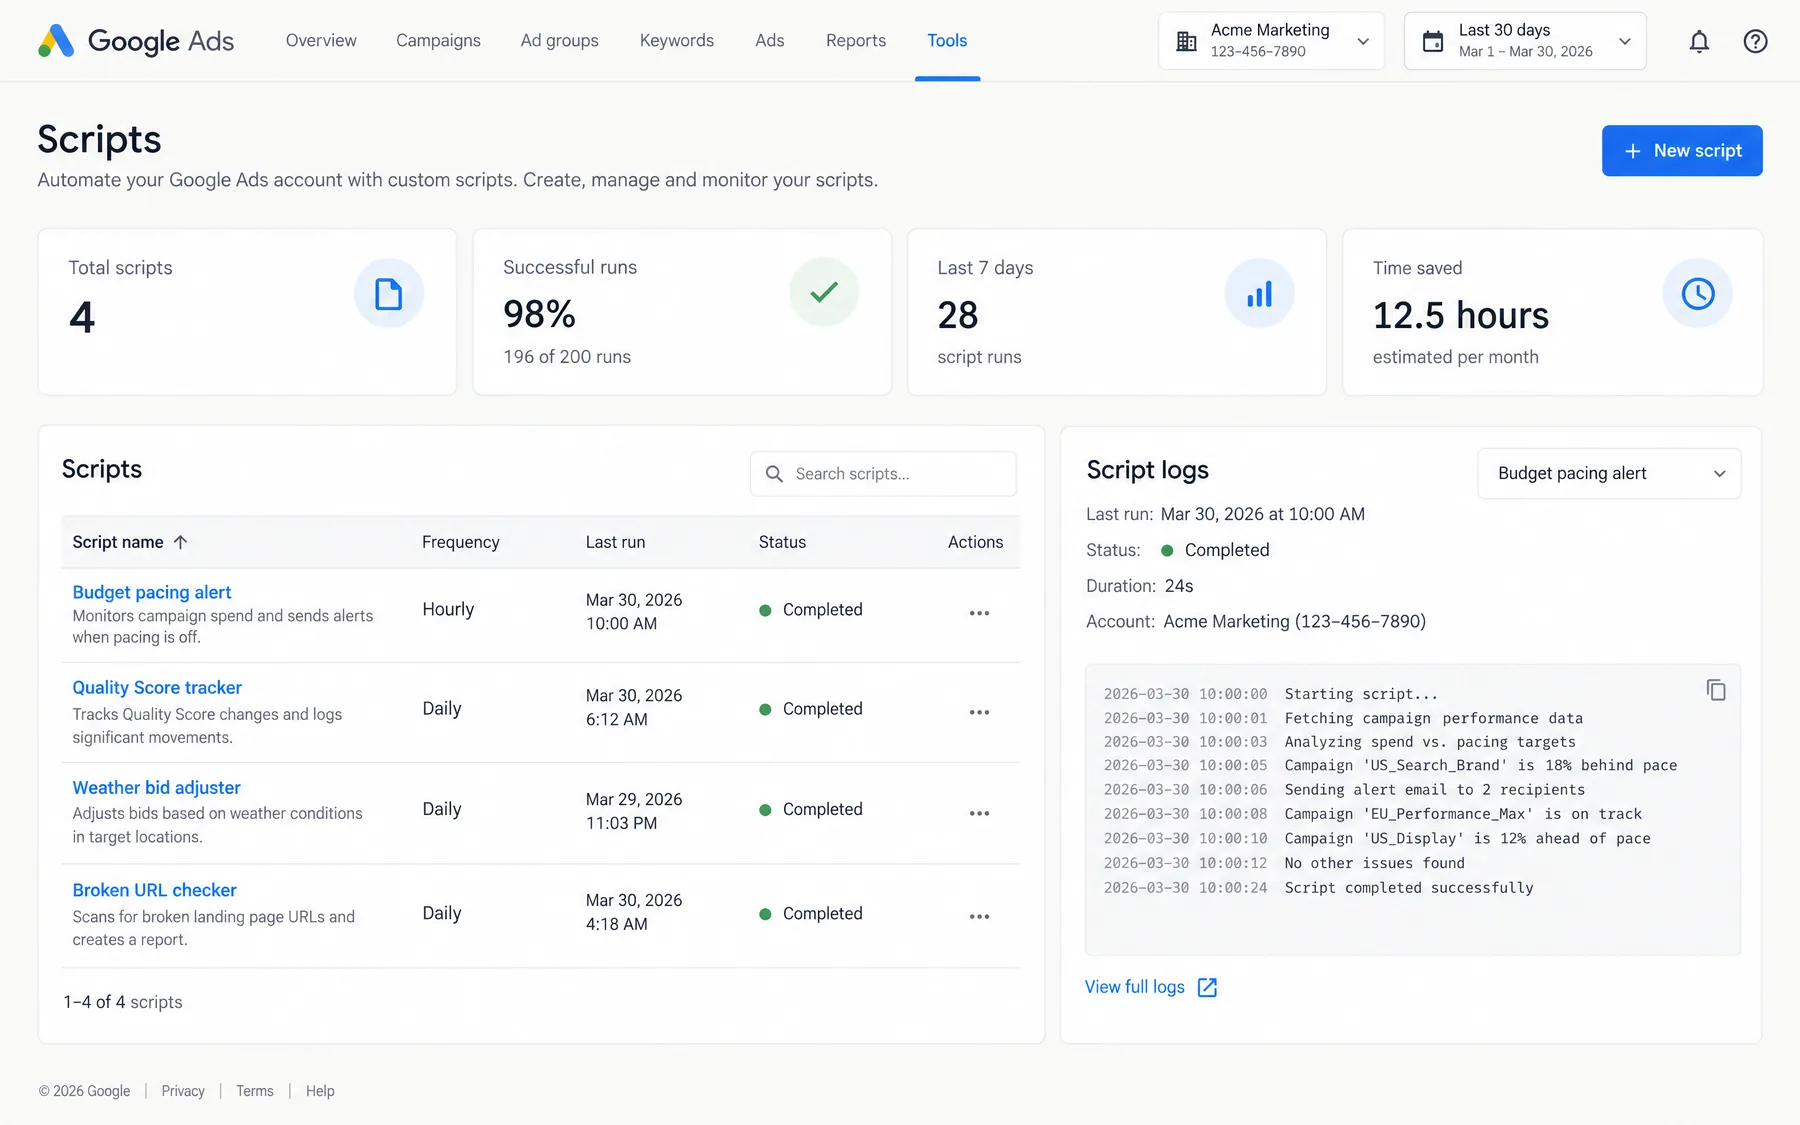Click the Google Ads logo

[136, 41]
